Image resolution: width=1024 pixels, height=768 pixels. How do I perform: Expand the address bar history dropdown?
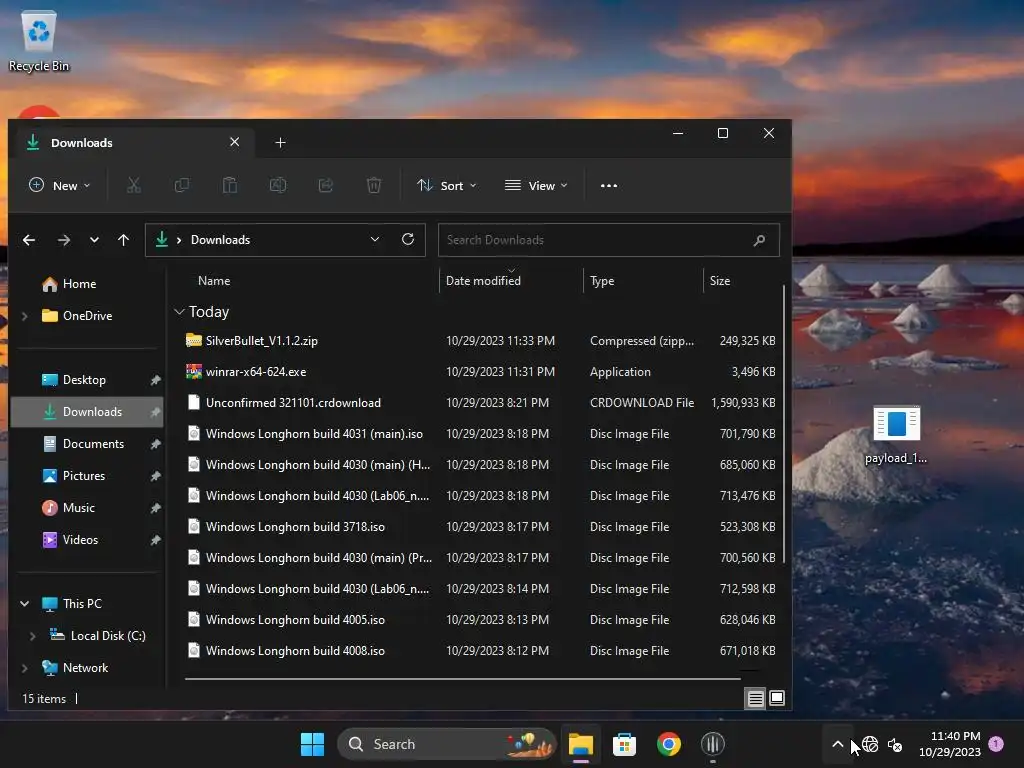pos(375,239)
